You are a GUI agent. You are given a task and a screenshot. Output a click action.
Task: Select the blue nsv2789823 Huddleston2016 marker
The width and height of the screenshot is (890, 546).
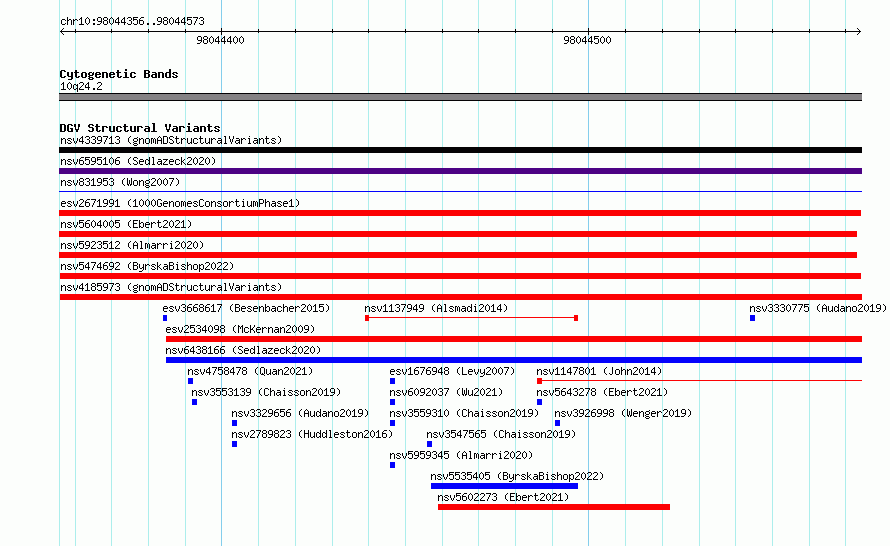(234, 444)
